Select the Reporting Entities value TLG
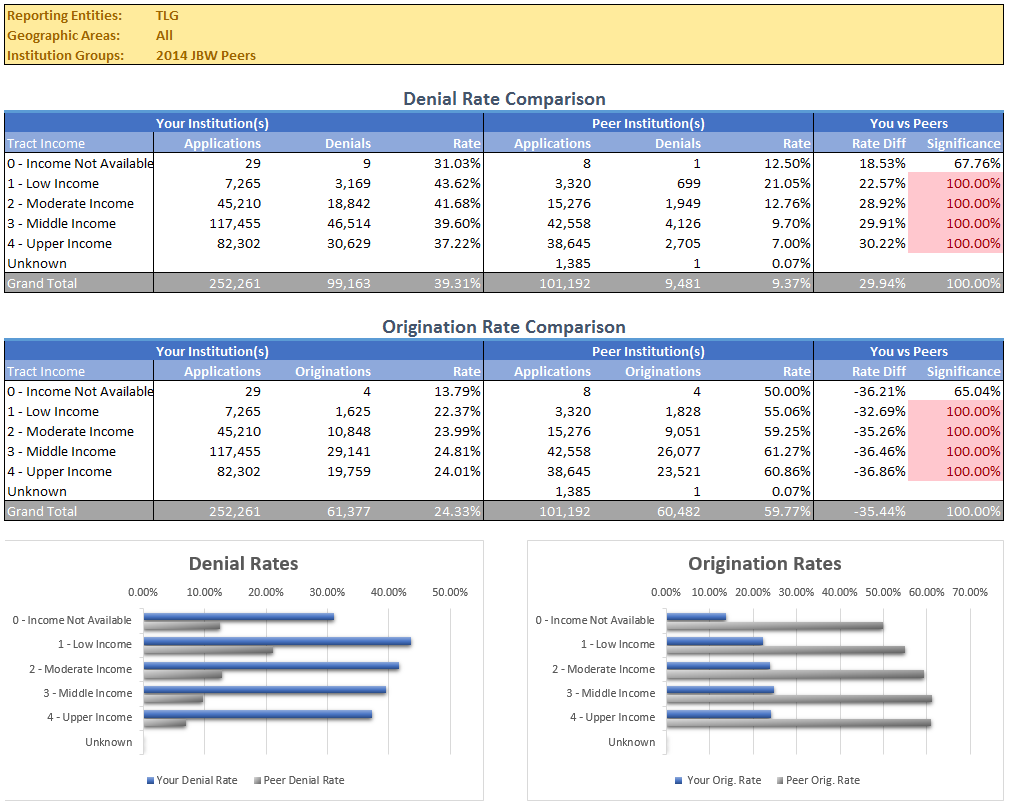1012x808 pixels. [167, 15]
